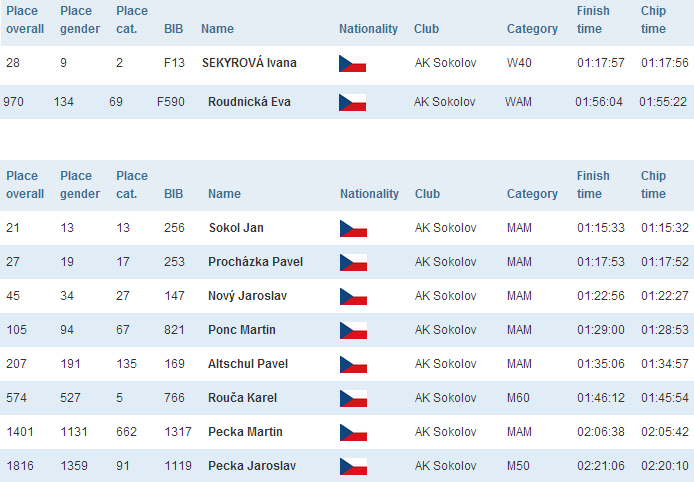The width and height of the screenshot is (694, 482).
Task: Select chip time 01:55:22
Action: click(663, 102)
